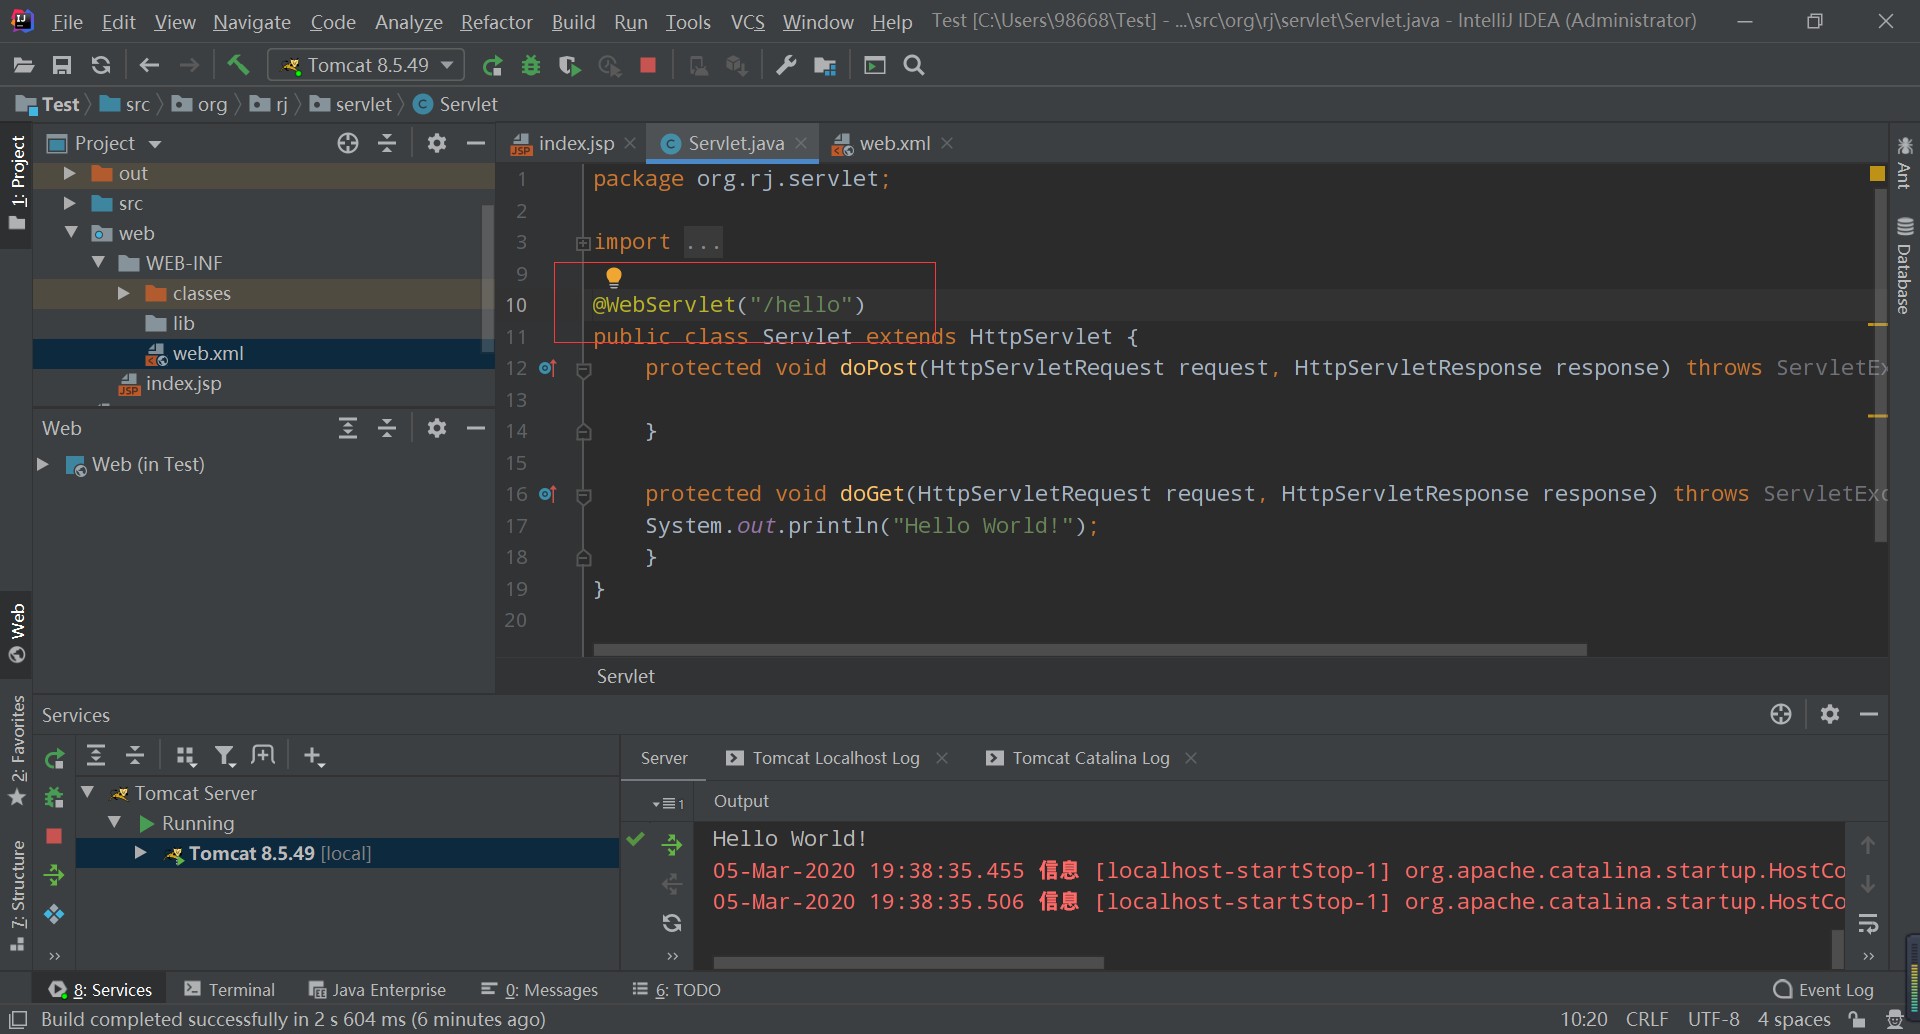Search everywhere magnifier icon
The width and height of the screenshot is (1920, 1034).
coord(914,66)
